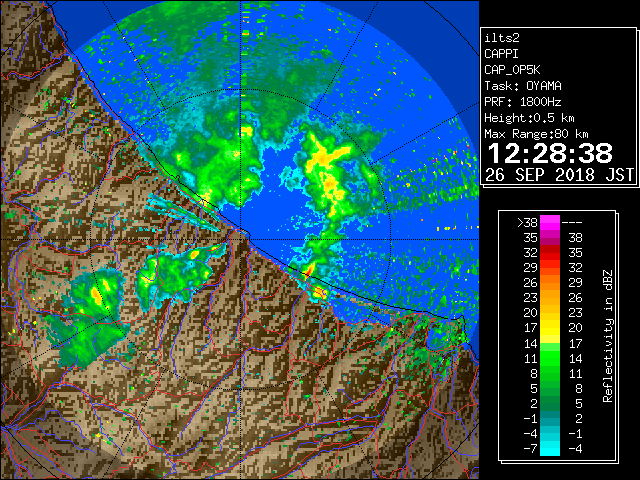Viewport: 640px width, 480px height.
Task: Pick the magenta swatch atop the color scale
Action: tap(550, 223)
